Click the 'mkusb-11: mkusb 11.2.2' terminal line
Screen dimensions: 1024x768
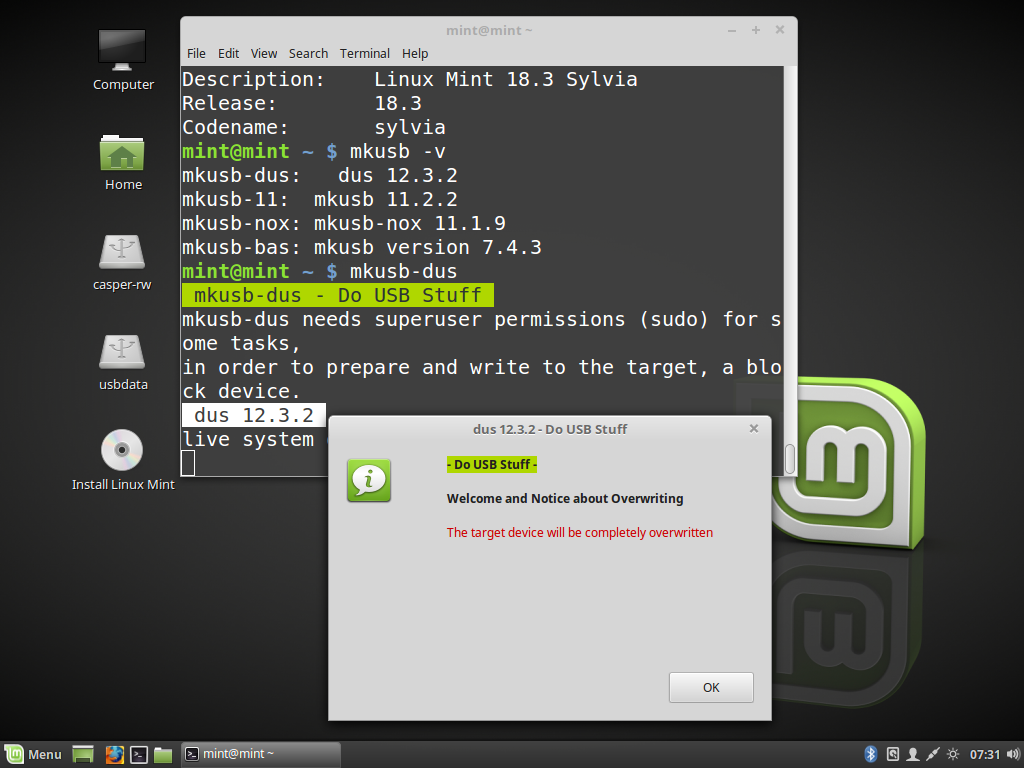(319, 199)
